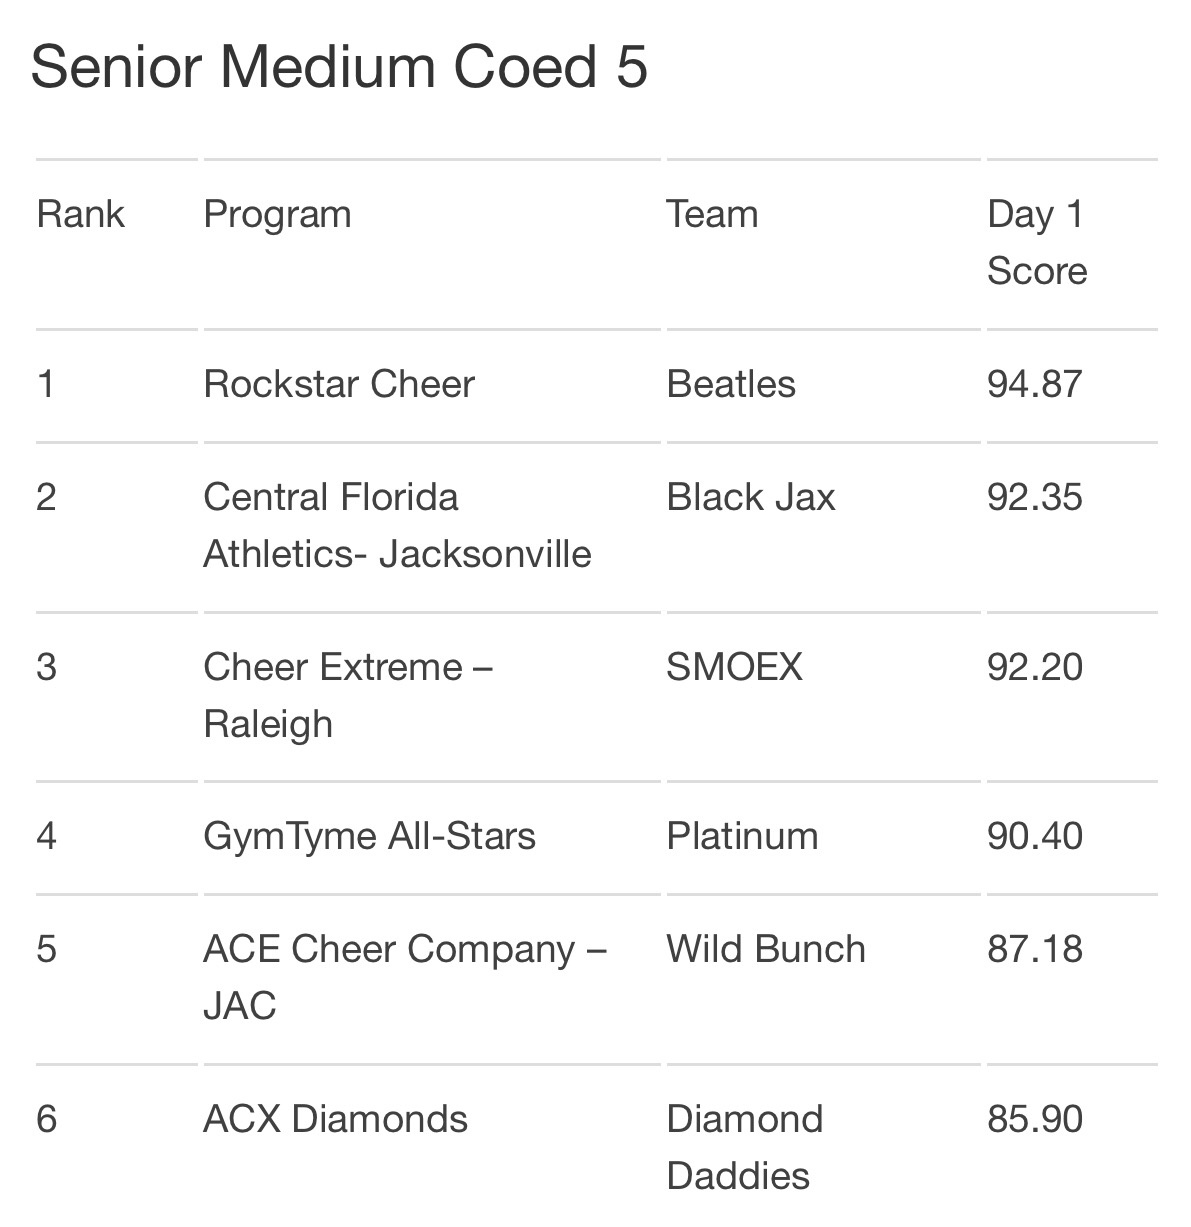1191x1227 pixels.
Task: Click the Beatles team name
Action: [731, 384]
